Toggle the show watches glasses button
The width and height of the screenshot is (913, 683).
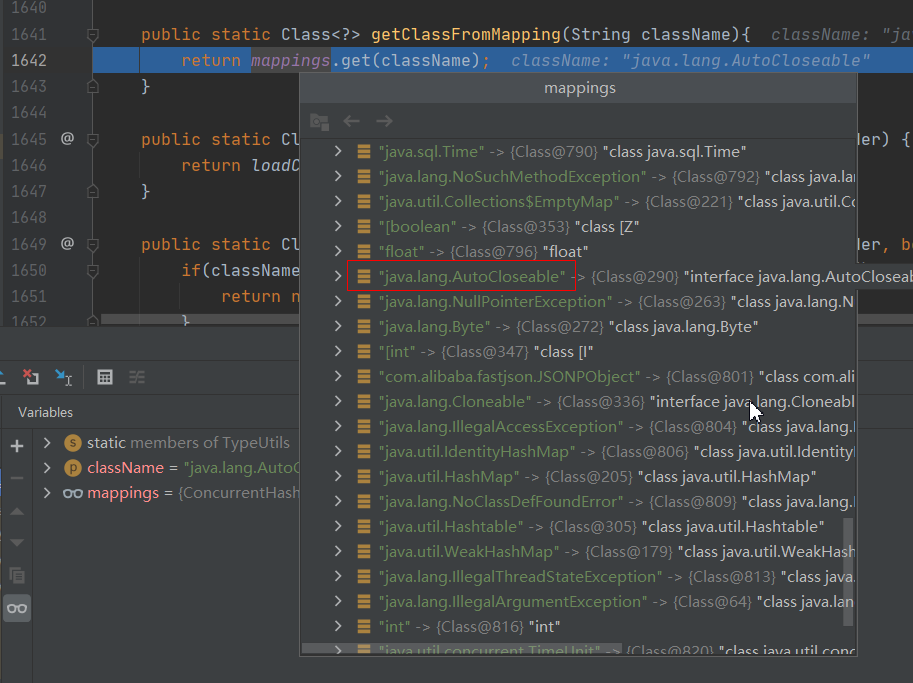click(16, 608)
